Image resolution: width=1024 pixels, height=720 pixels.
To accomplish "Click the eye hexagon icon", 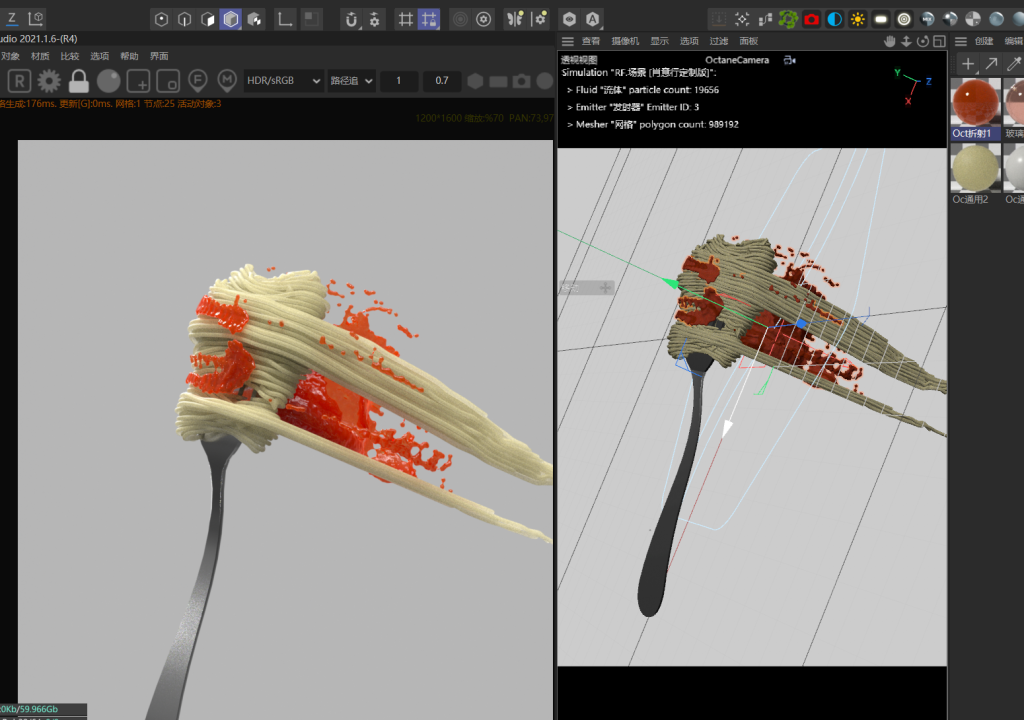I will click(x=569, y=20).
